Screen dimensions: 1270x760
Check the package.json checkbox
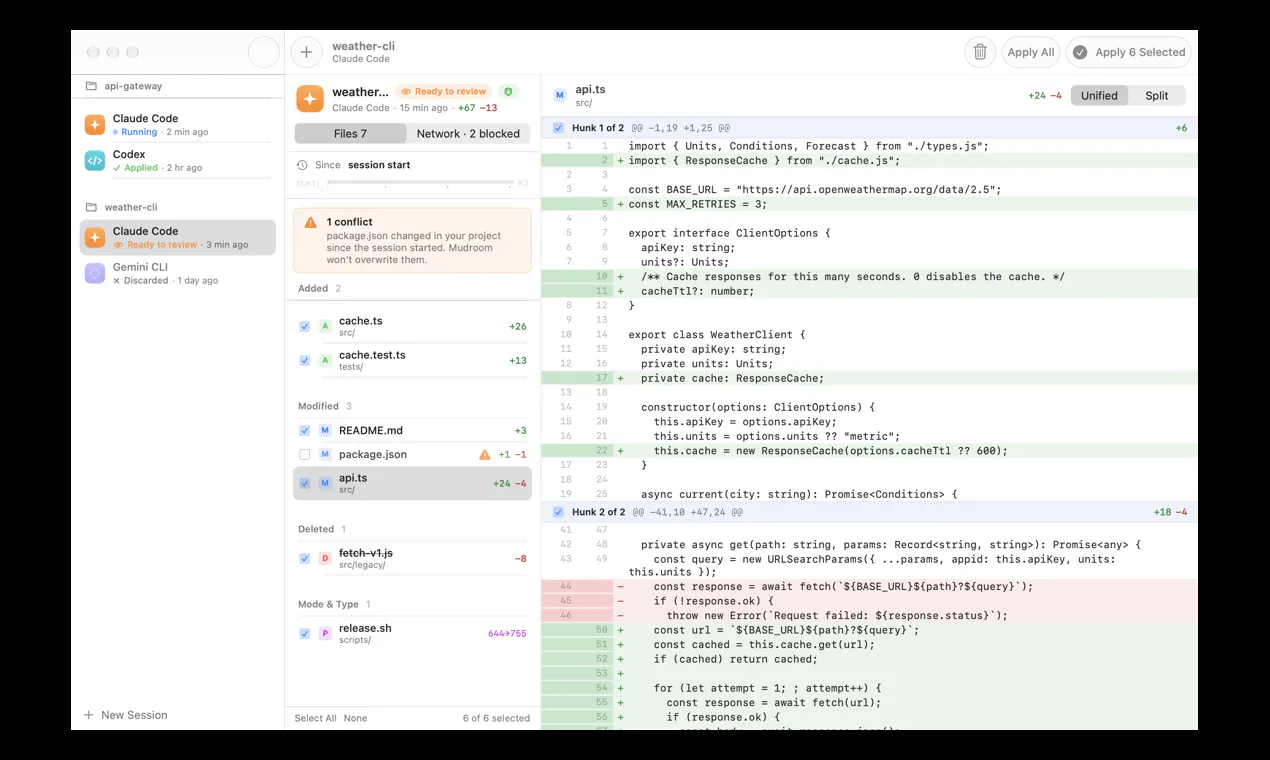[305, 455]
